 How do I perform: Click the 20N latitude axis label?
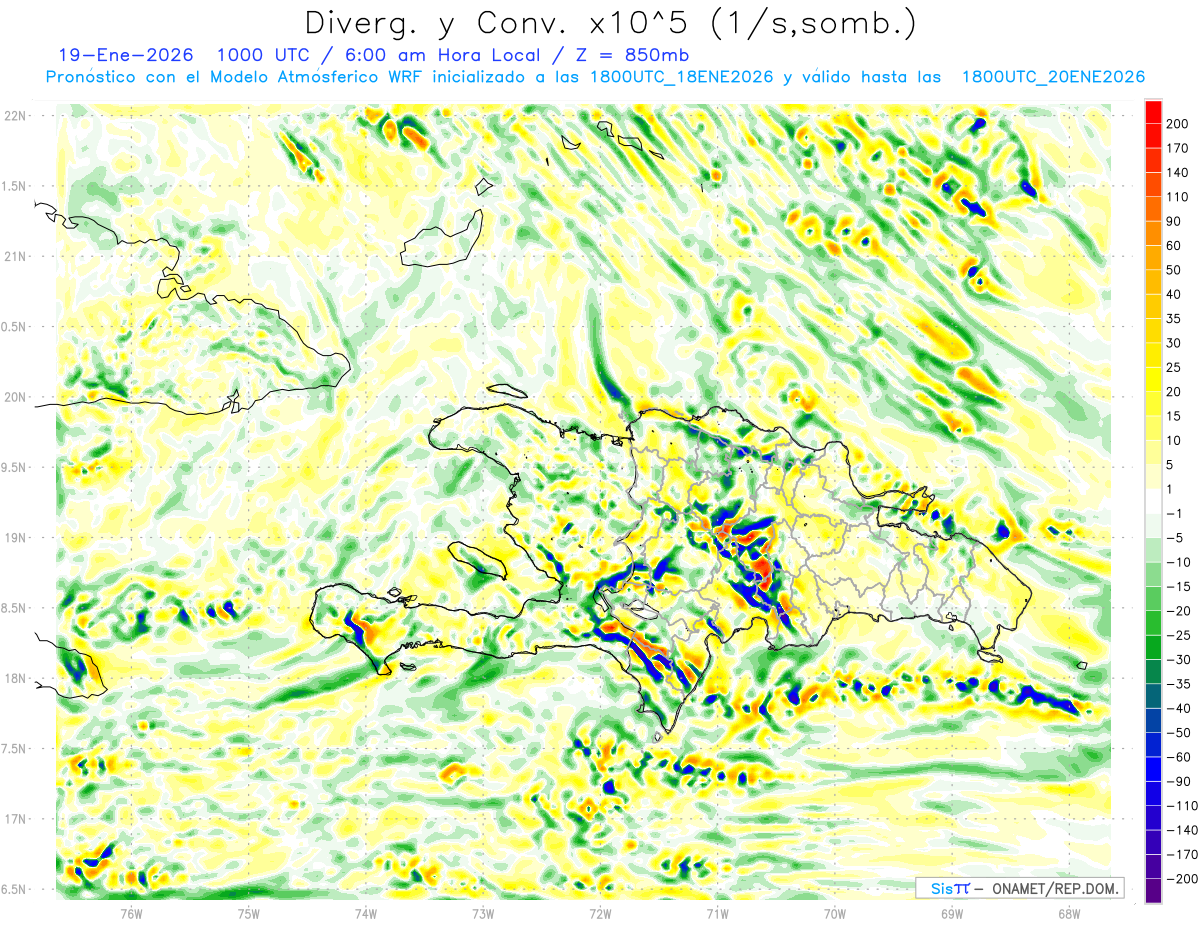click(14, 397)
